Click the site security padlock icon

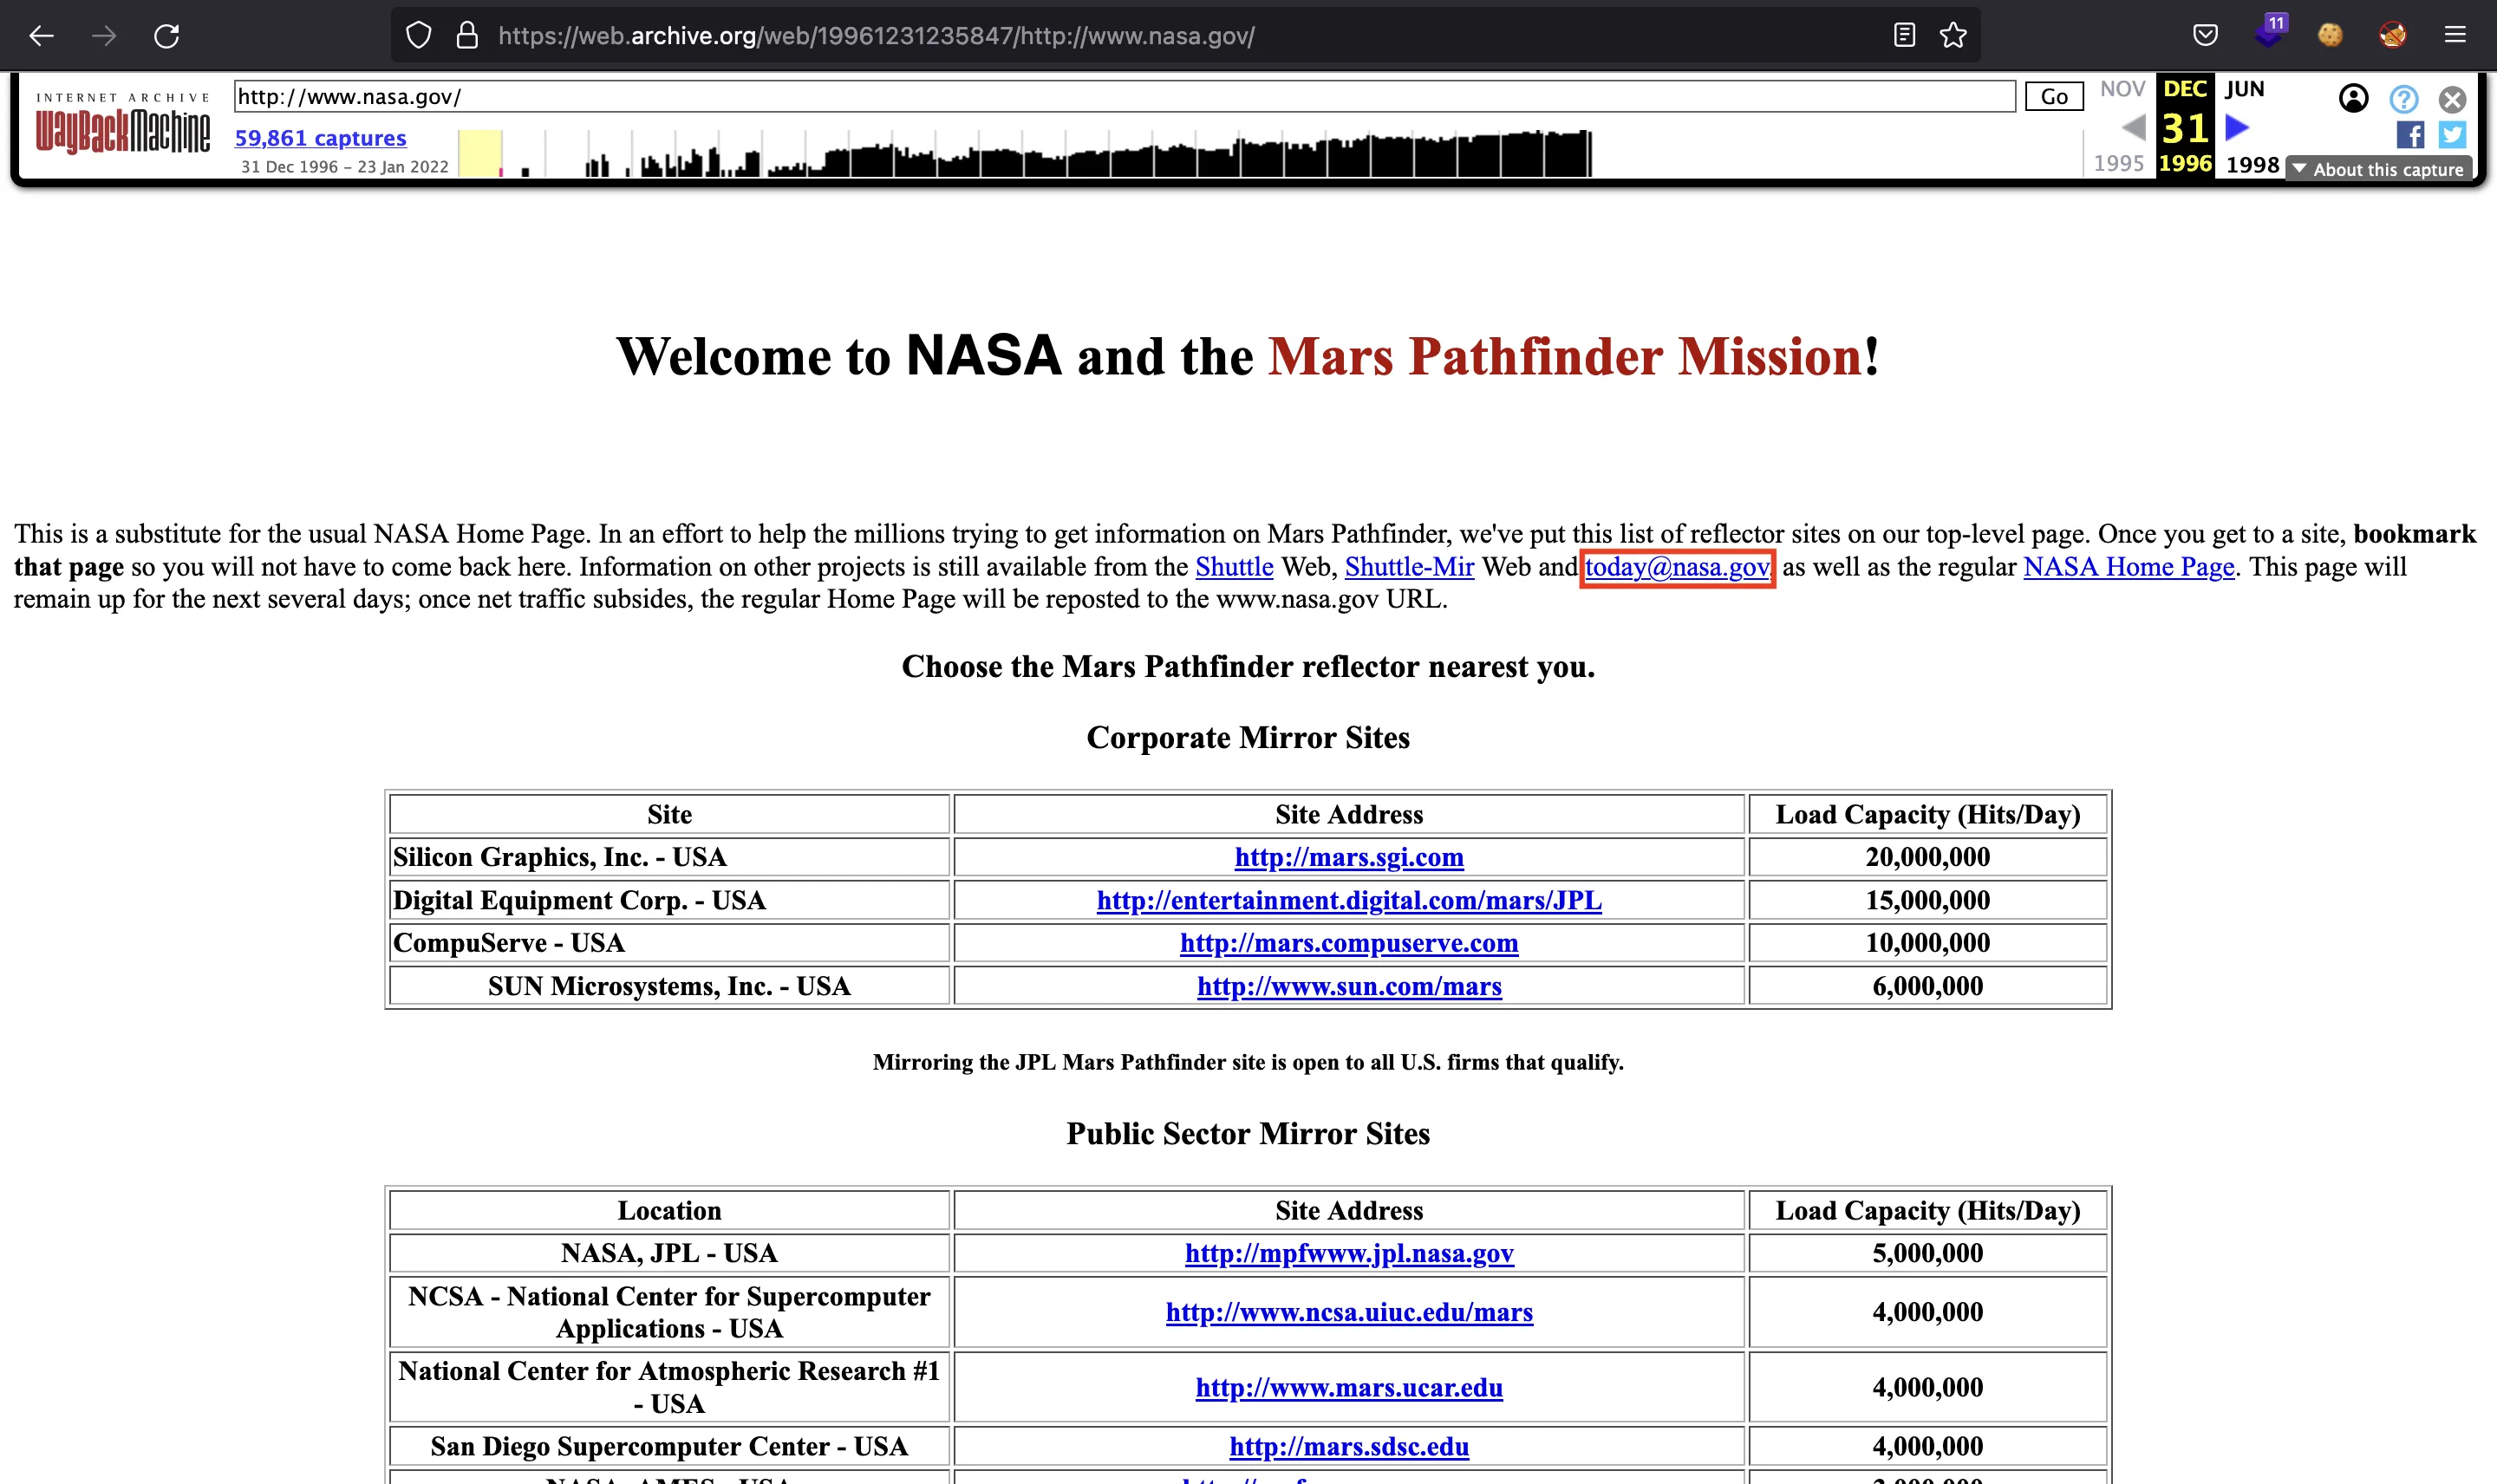(467, 36)
